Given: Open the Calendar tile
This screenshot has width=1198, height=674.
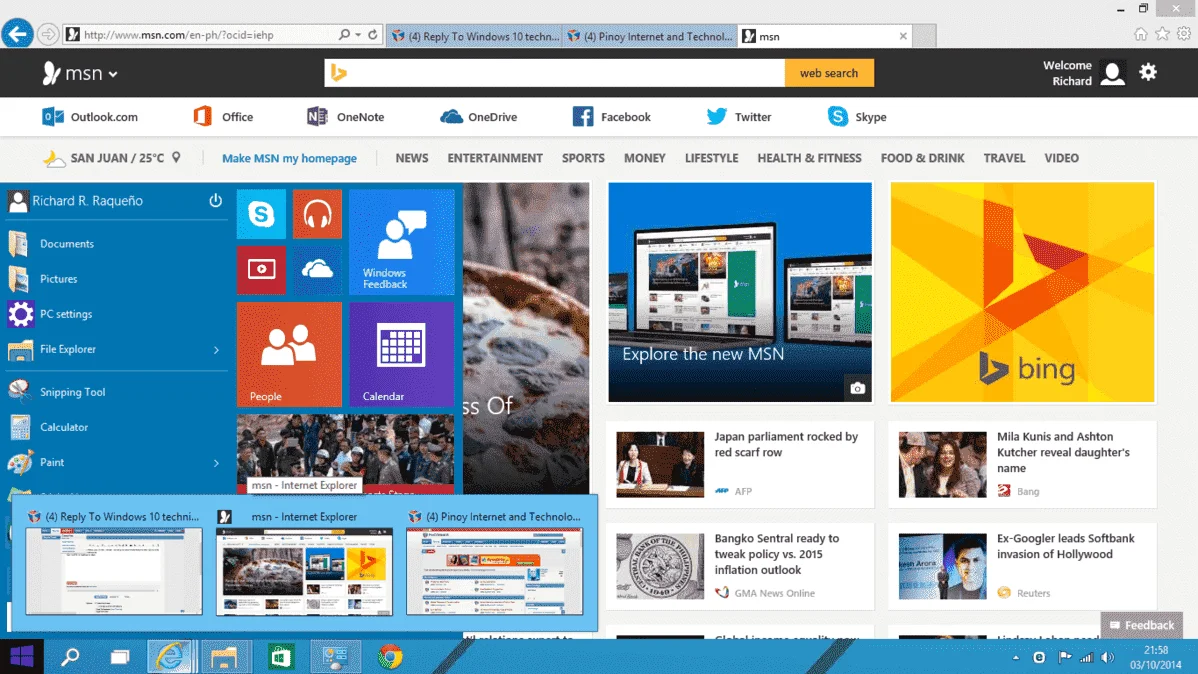Looking at the screenshot, I should [x=402, y=354].
